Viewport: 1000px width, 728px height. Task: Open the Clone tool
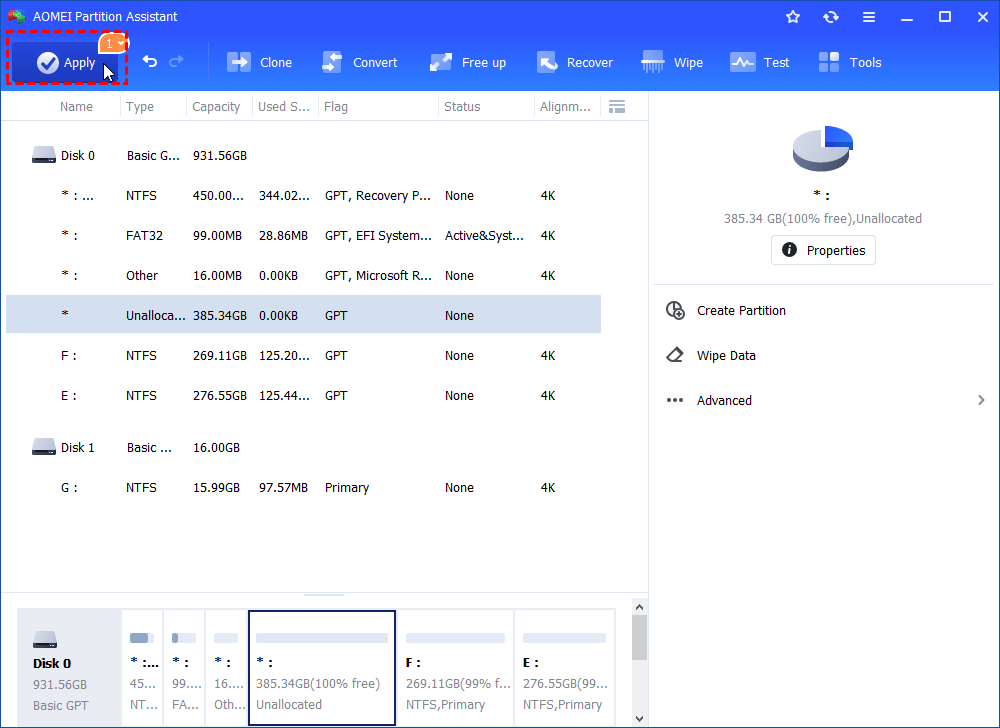click(260, 62)
